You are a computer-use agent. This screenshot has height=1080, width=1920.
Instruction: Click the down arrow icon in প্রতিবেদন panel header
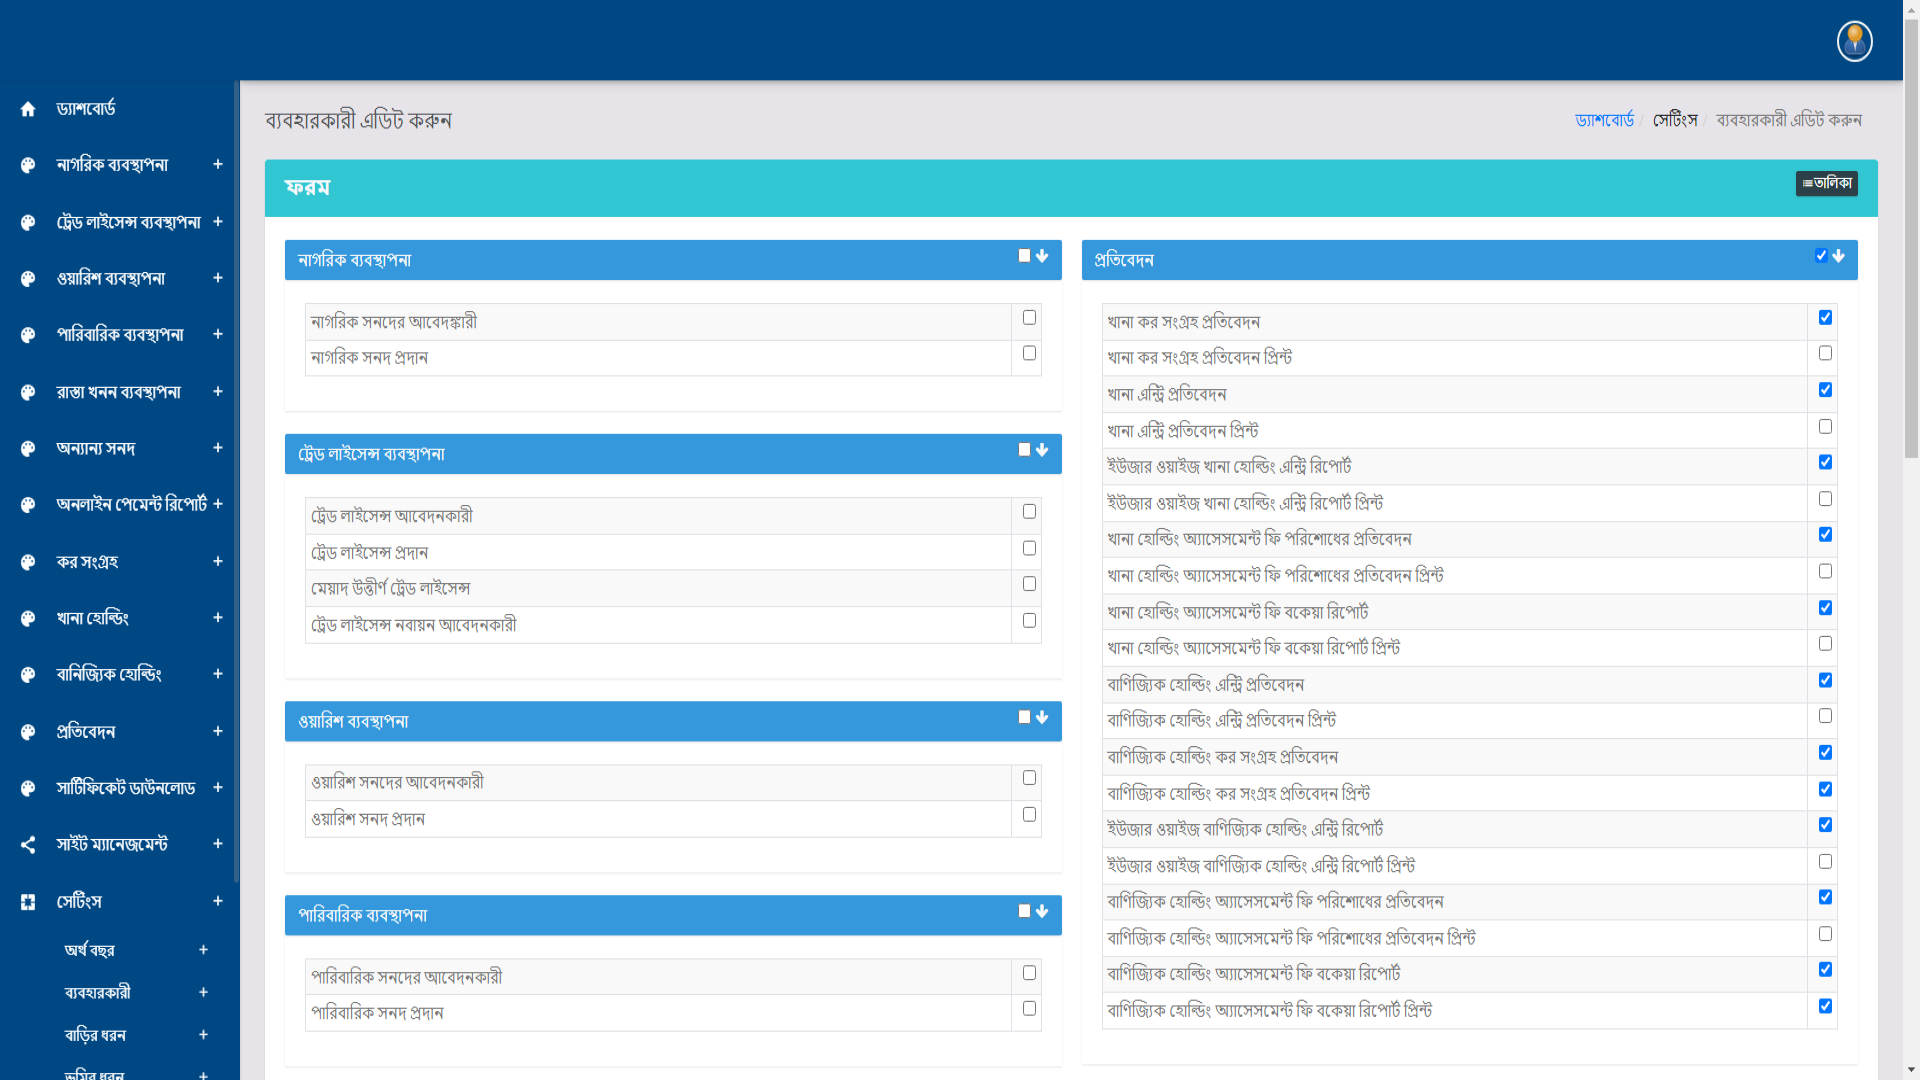[1838, 256]
